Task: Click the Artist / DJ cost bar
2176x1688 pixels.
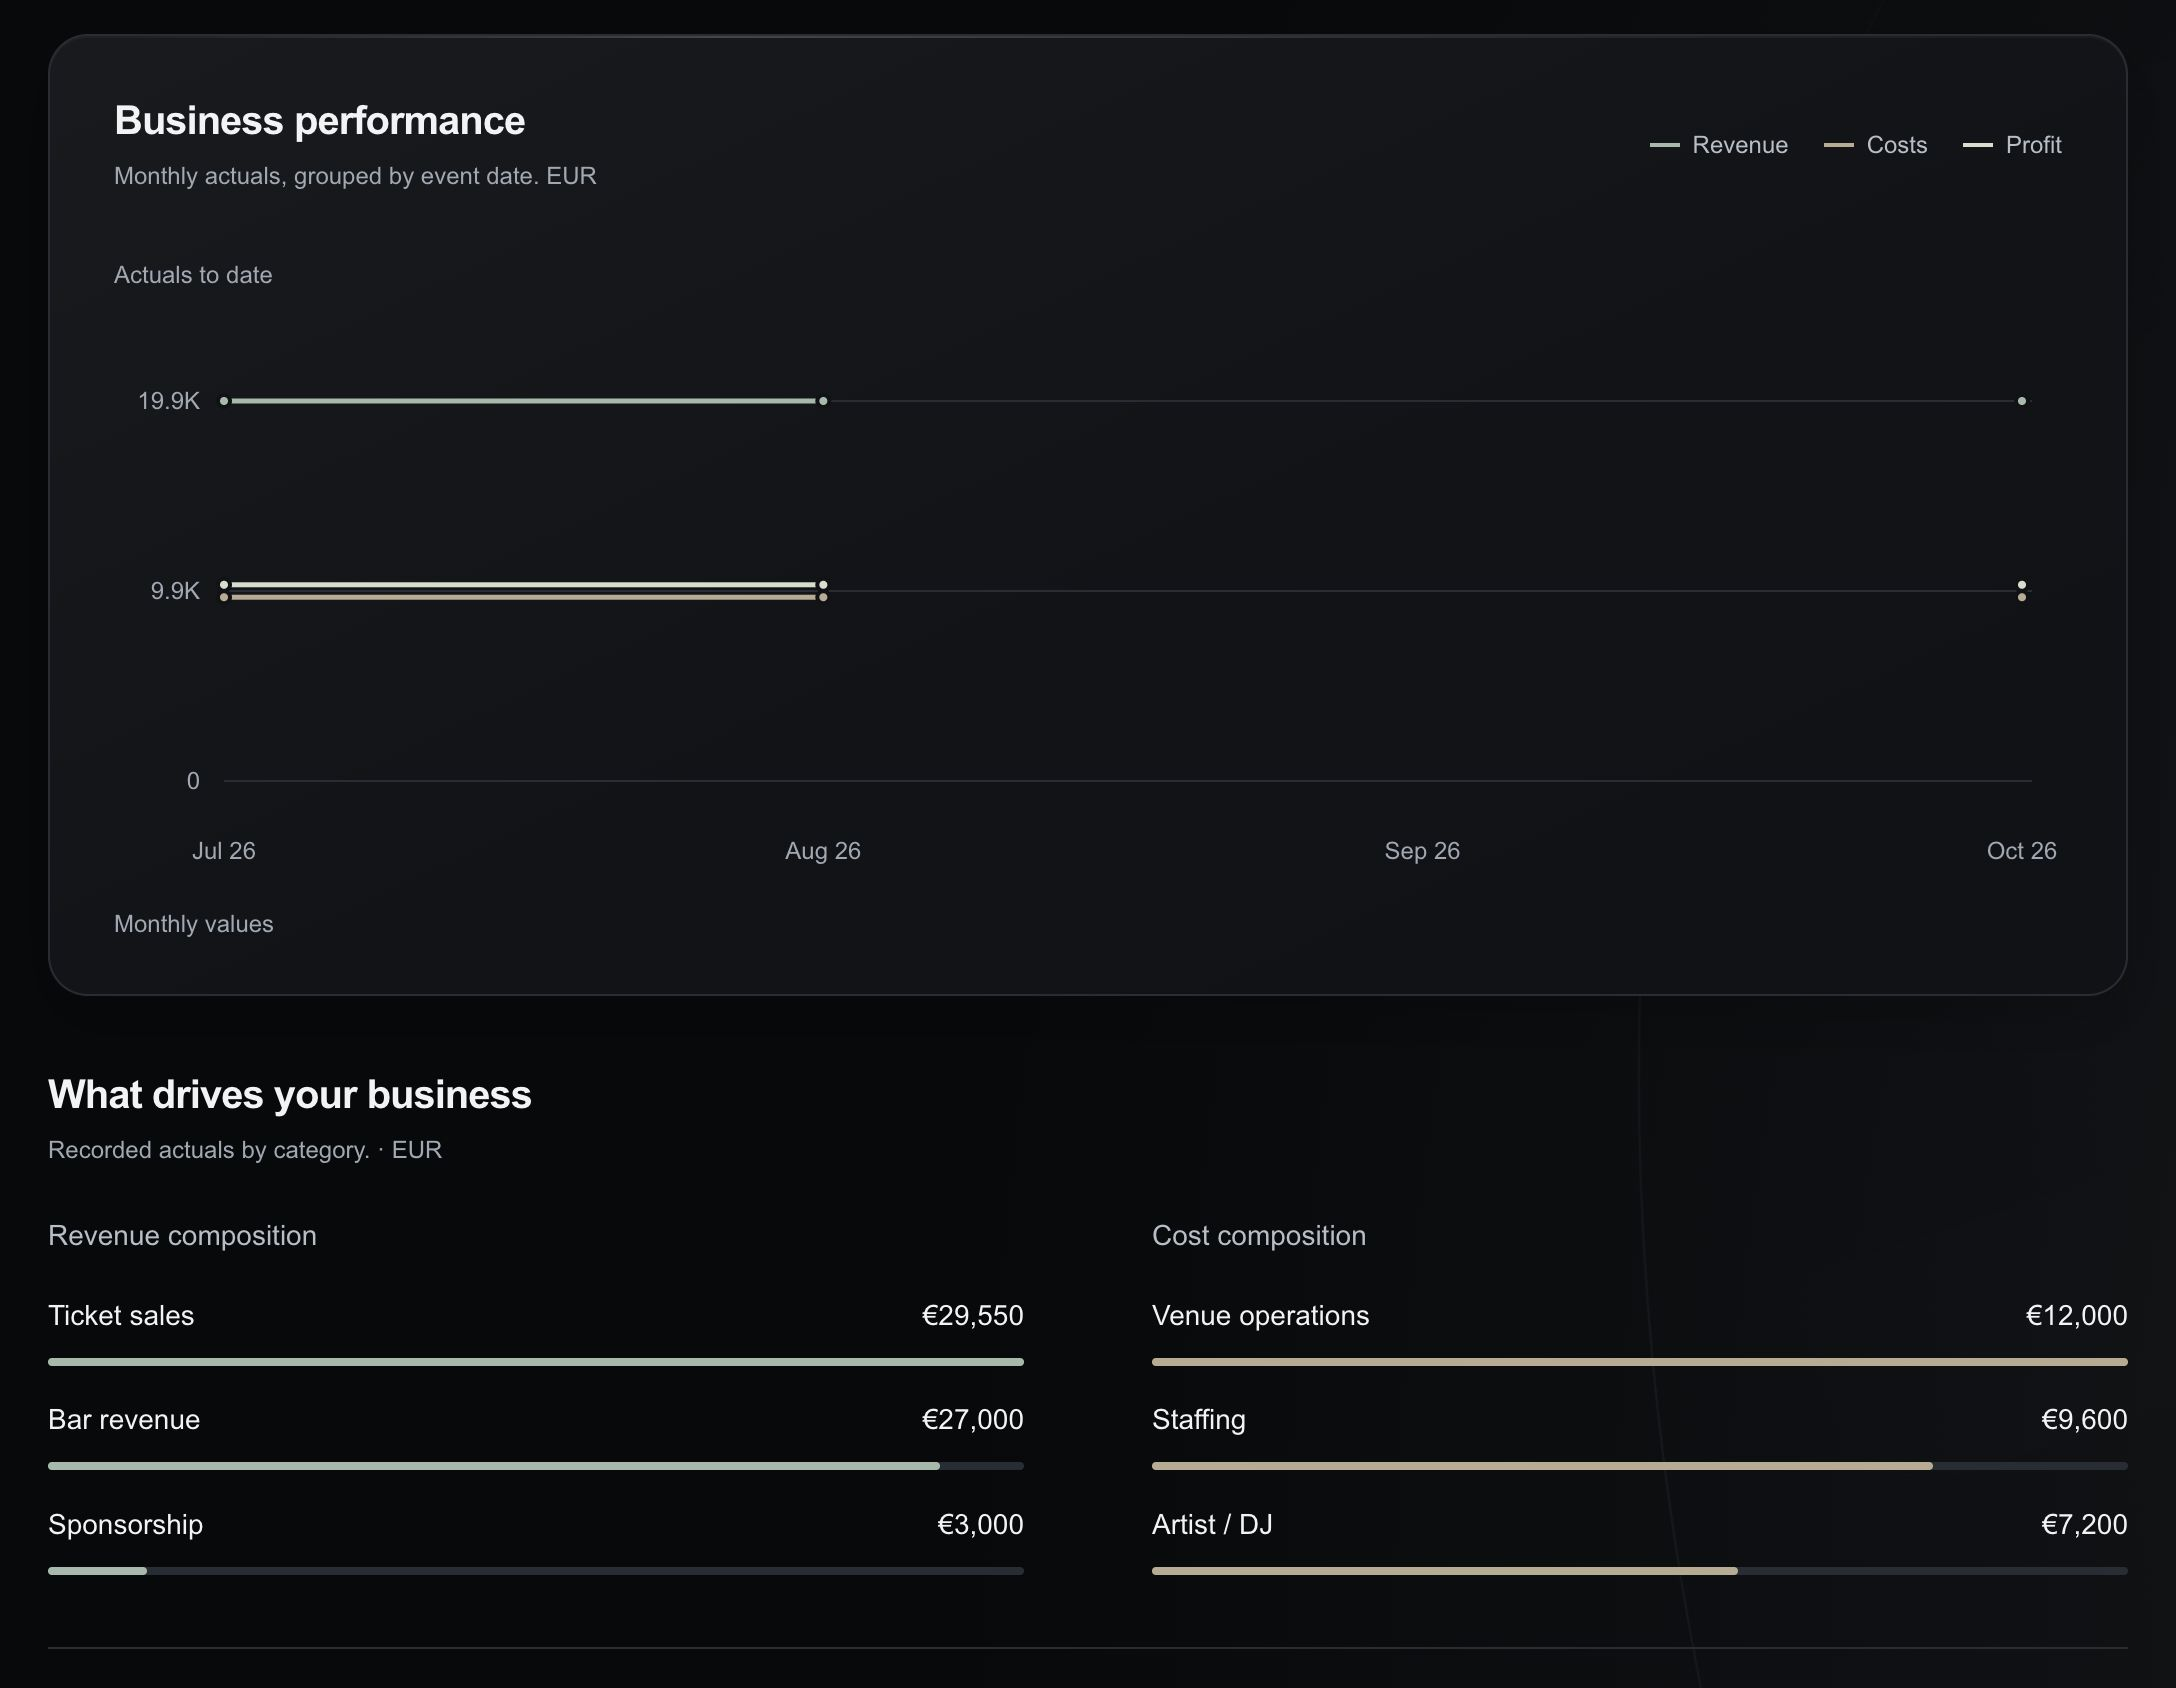Action: click(1640, 1571)
